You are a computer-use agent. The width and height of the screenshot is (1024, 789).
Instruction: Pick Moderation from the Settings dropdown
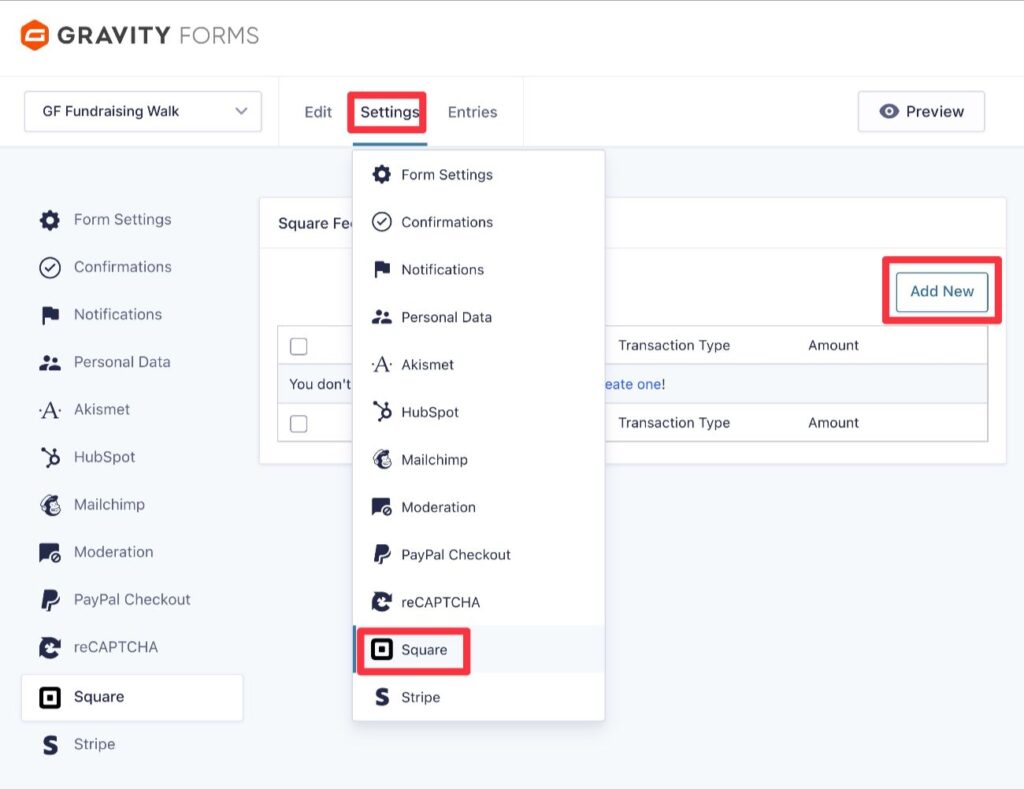(479, 507)
